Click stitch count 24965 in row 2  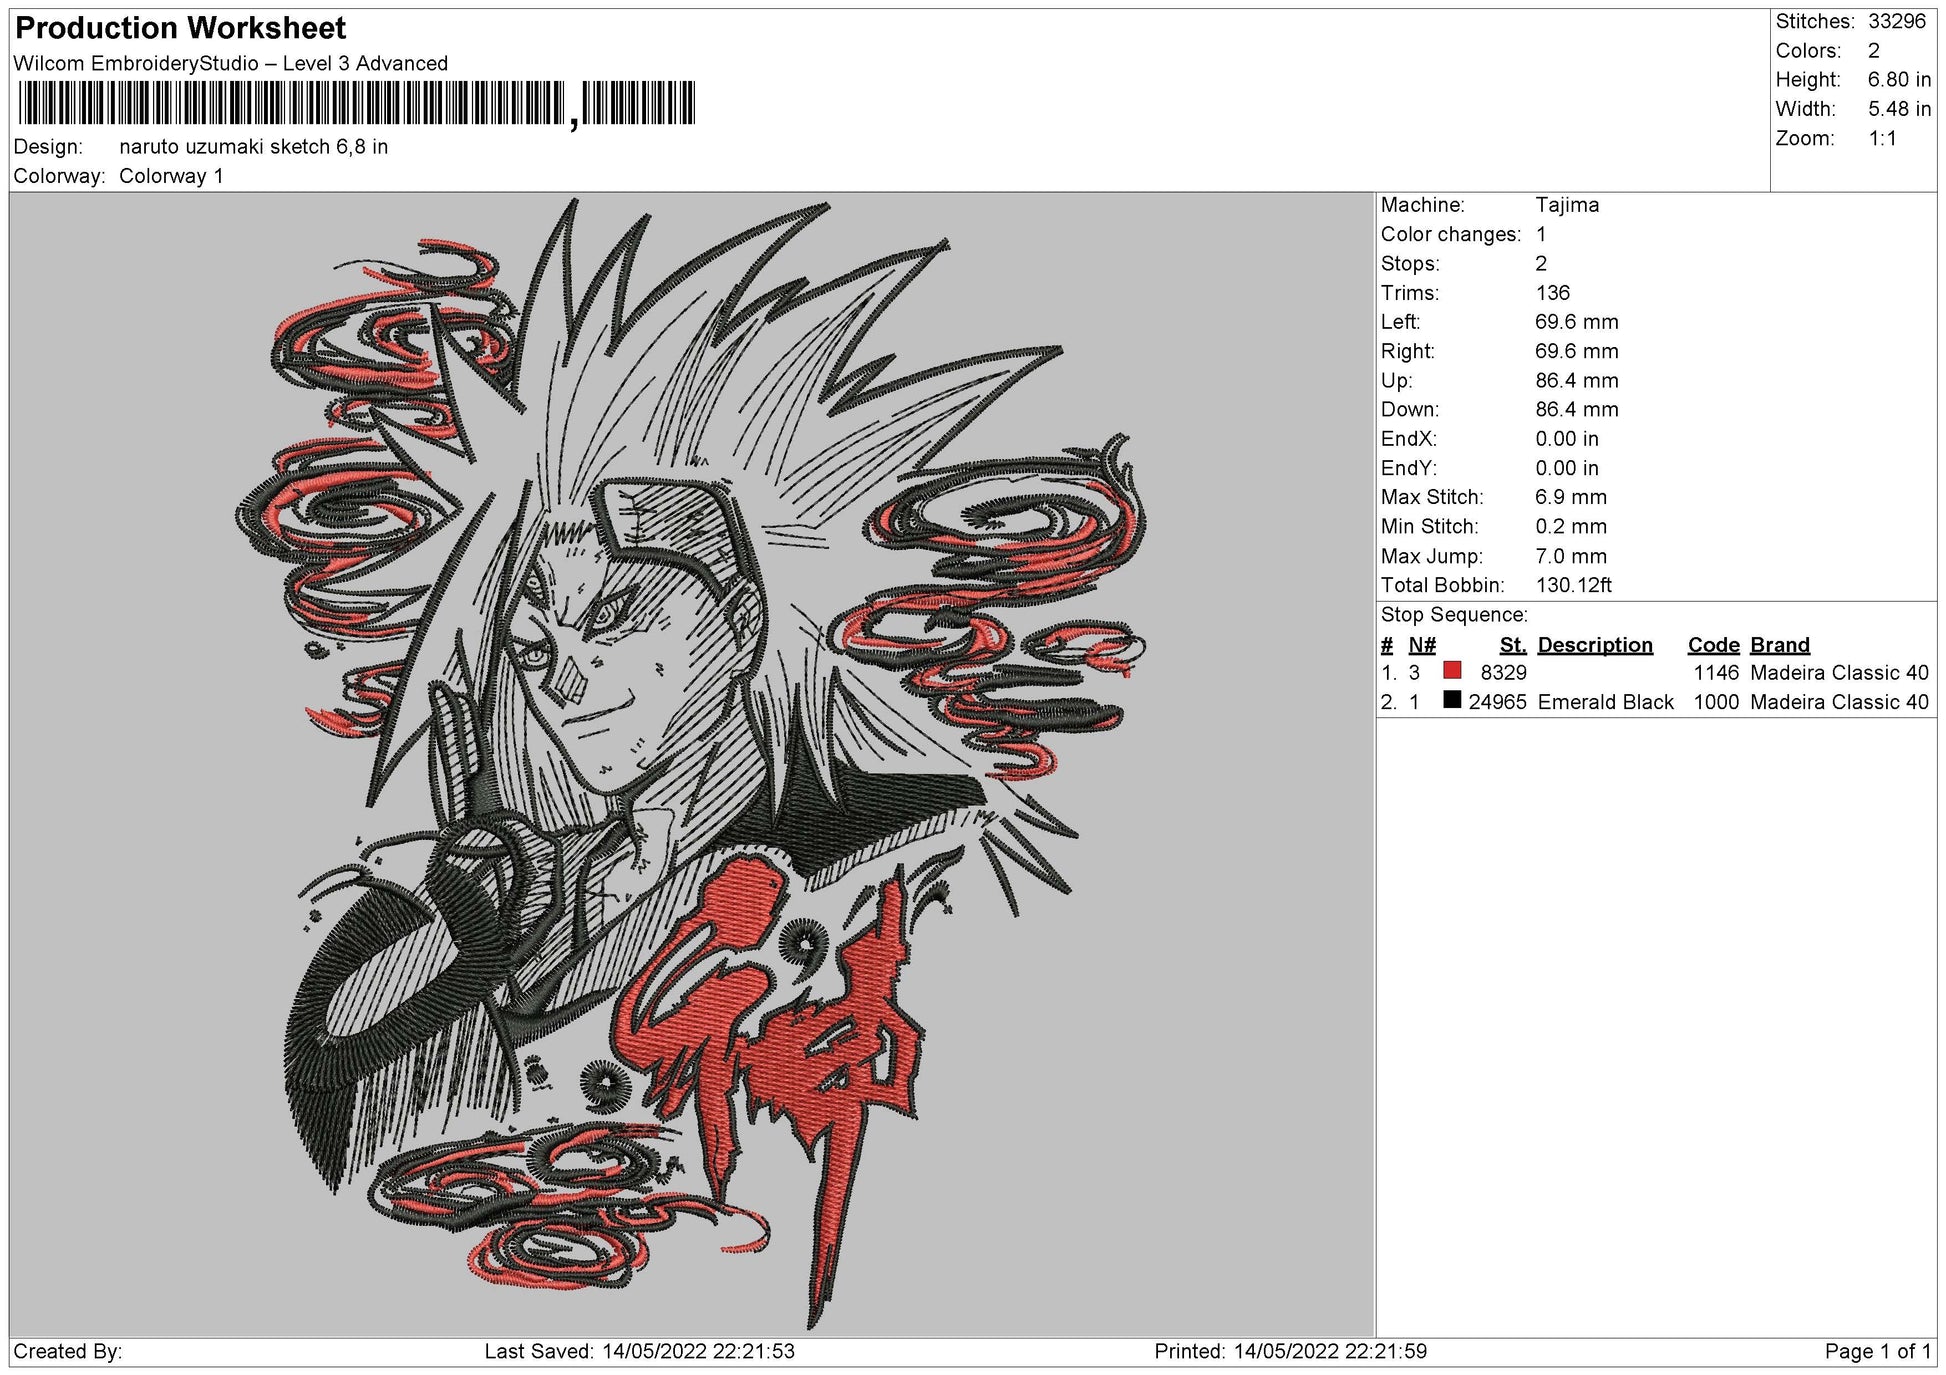pyautogui.click(x=1497, y=702)
